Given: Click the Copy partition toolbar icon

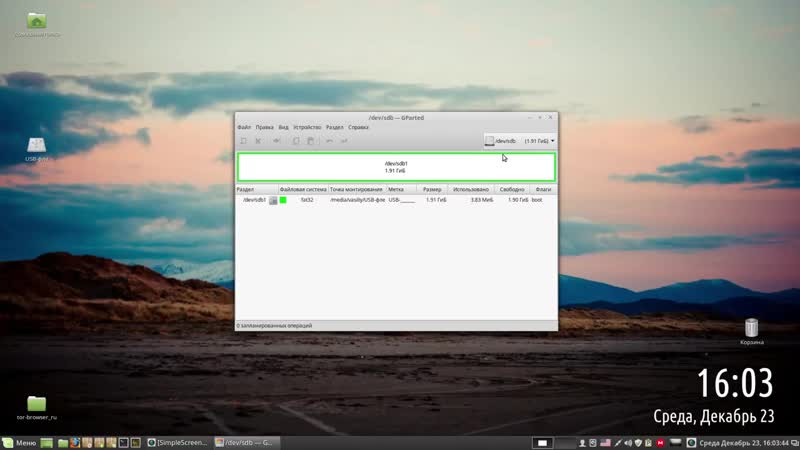Looking at the screenshot, I should click(x=296, y=141).
